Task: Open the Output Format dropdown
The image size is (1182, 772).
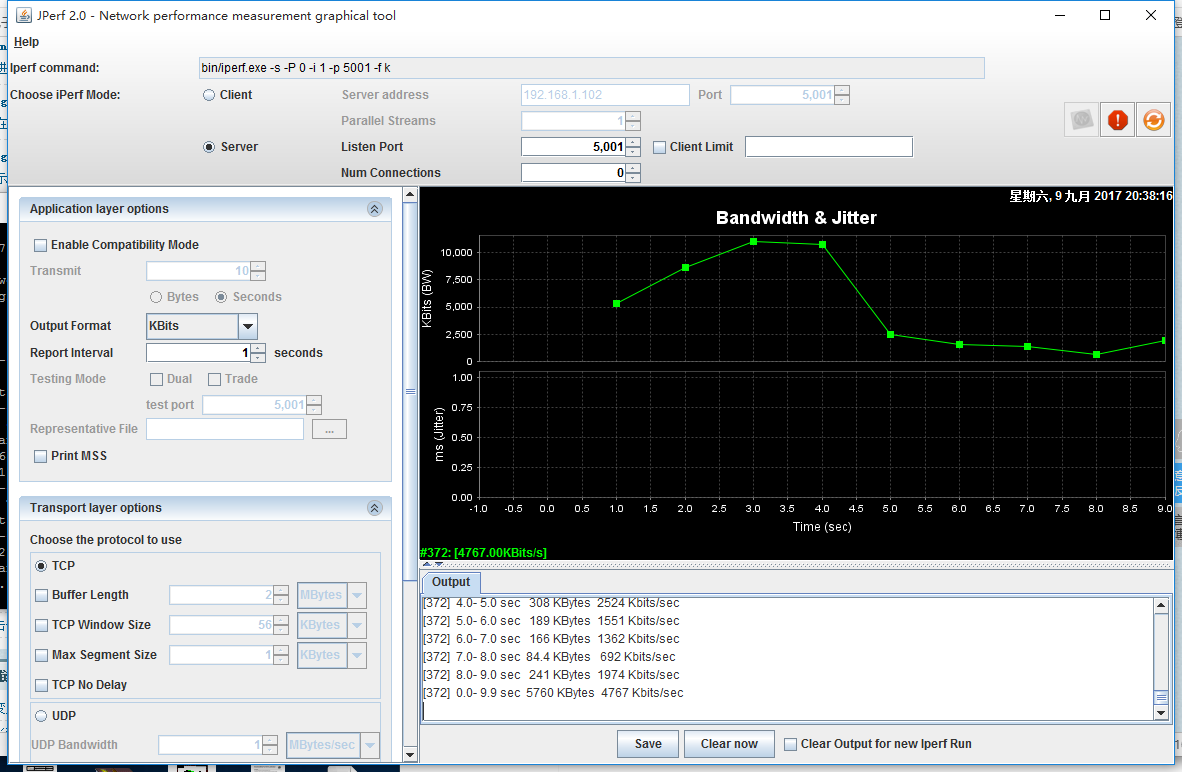Action: point(248,326)
